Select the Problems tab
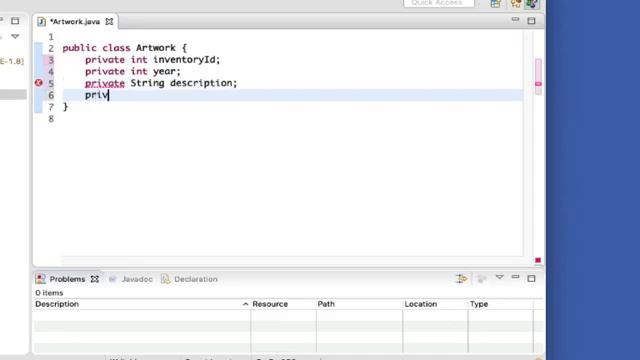The width and height of the screenshot is (640, 360). (x=67, y=279)
